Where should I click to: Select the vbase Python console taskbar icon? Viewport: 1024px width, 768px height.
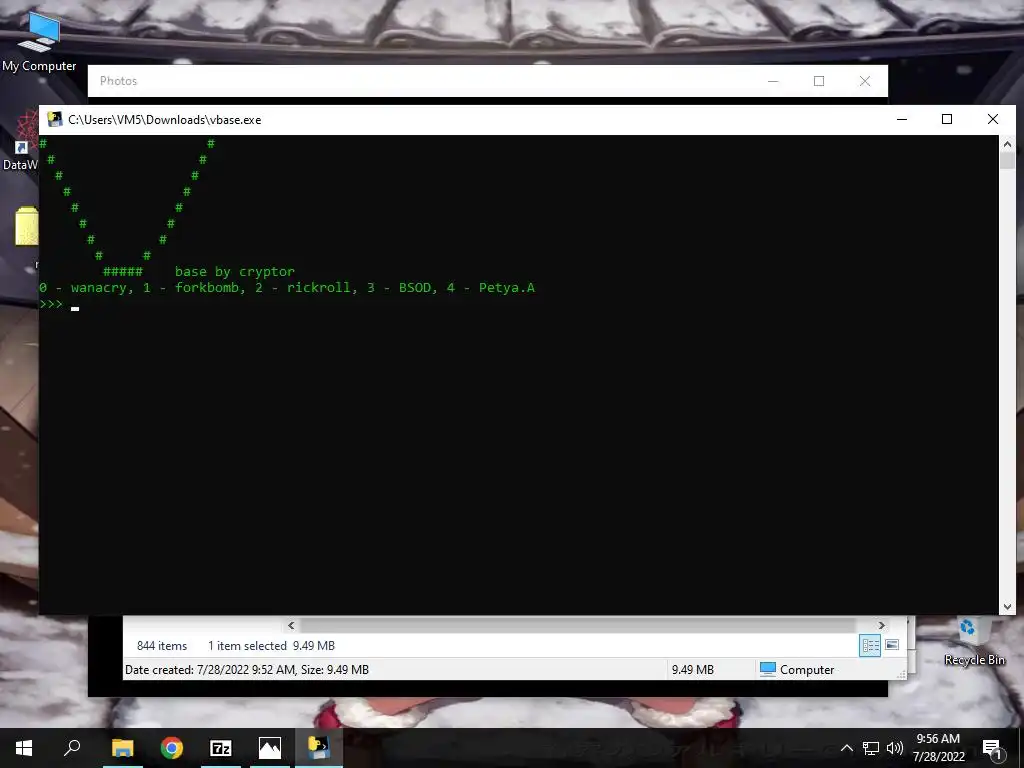click(319, 748)
